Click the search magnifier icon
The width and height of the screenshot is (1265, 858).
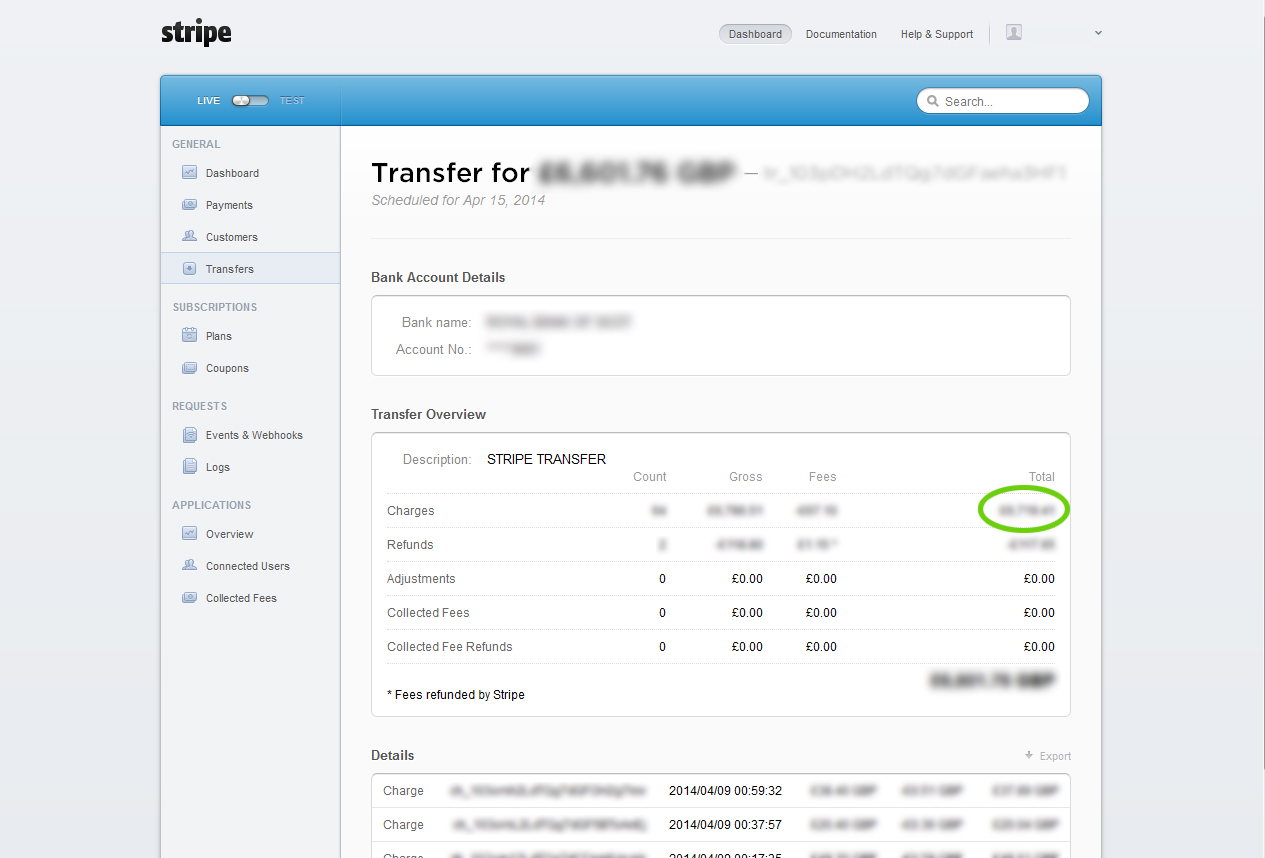coord(933,101)
